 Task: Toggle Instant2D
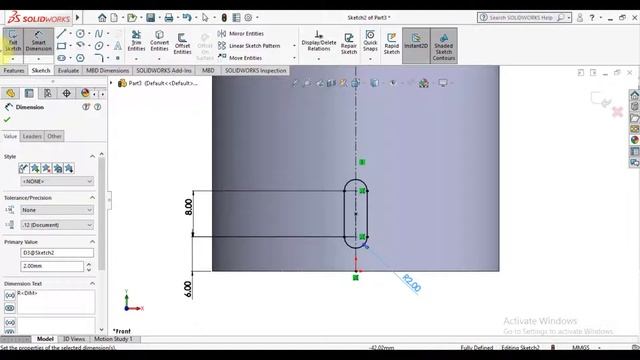pyautogui.click(x=416, y=45)
